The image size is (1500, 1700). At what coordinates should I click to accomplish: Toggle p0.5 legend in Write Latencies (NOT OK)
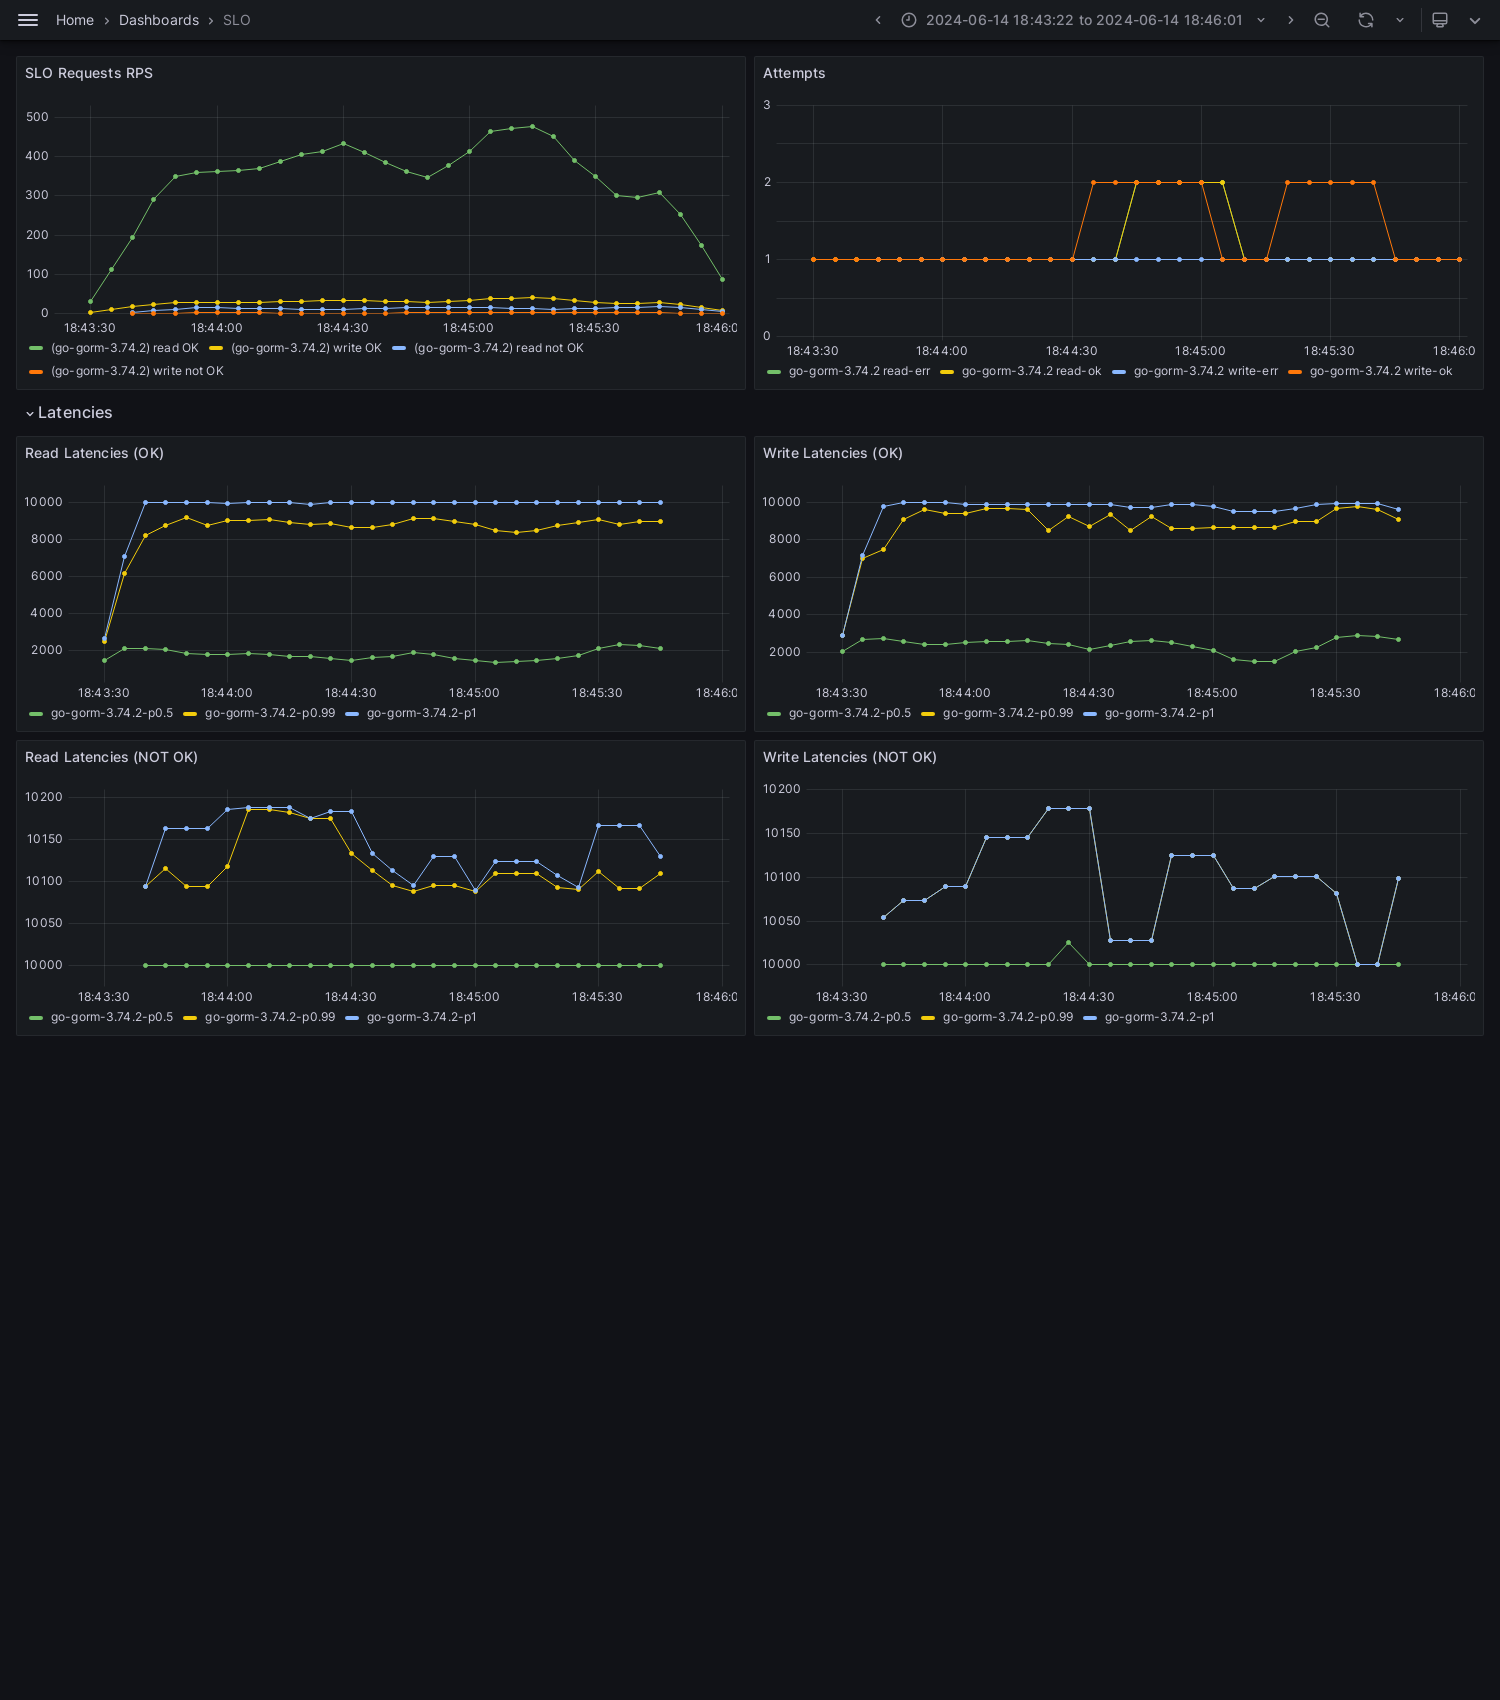pyautogui.click(x=850, y=1017)
